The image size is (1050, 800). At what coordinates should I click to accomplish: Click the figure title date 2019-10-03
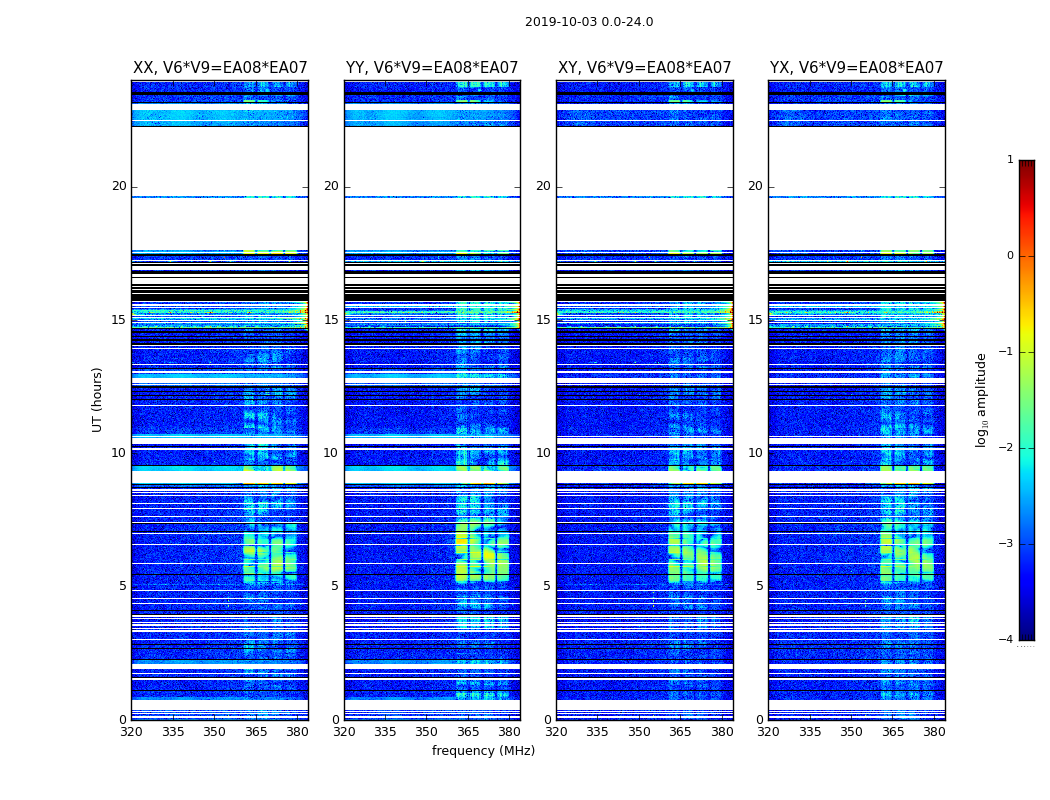[588, 22]
